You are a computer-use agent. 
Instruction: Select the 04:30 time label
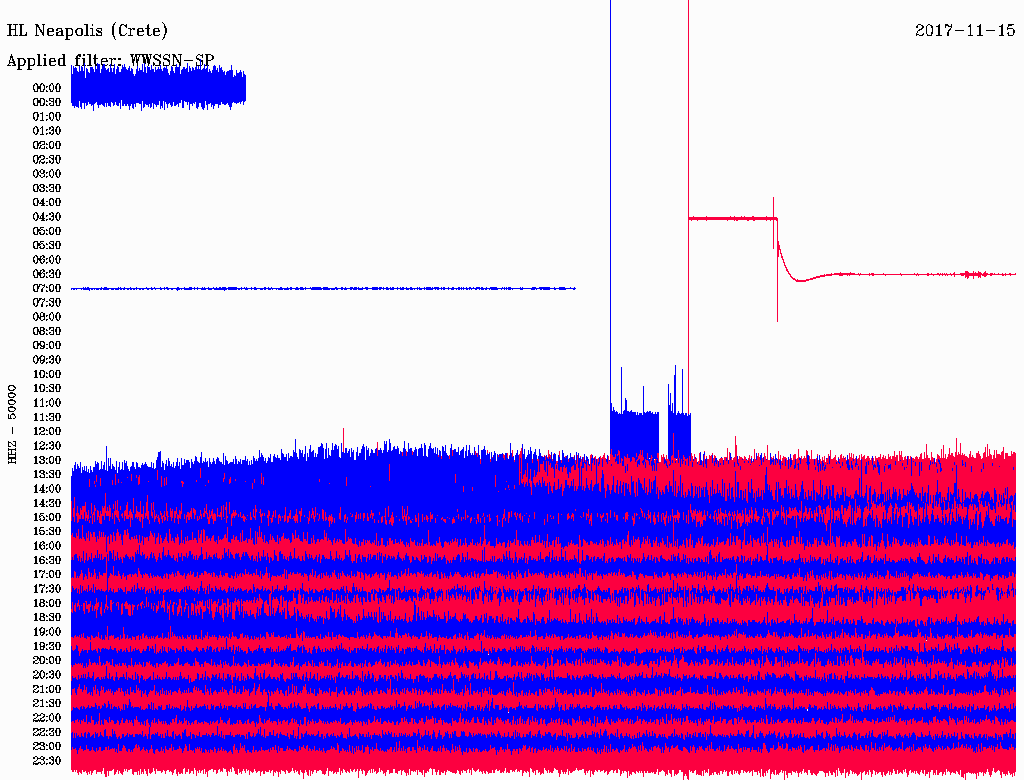47,217
